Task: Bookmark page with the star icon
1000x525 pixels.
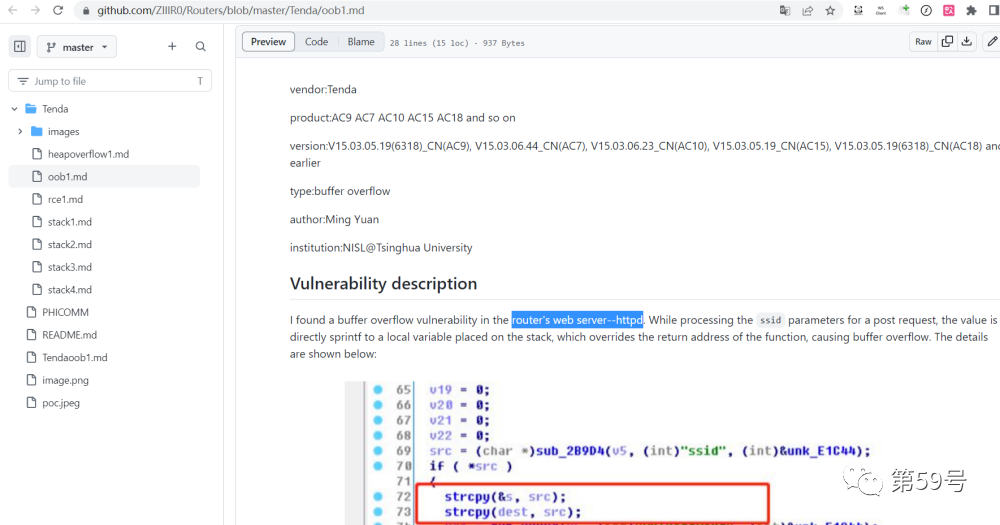Action: (830, 10)
